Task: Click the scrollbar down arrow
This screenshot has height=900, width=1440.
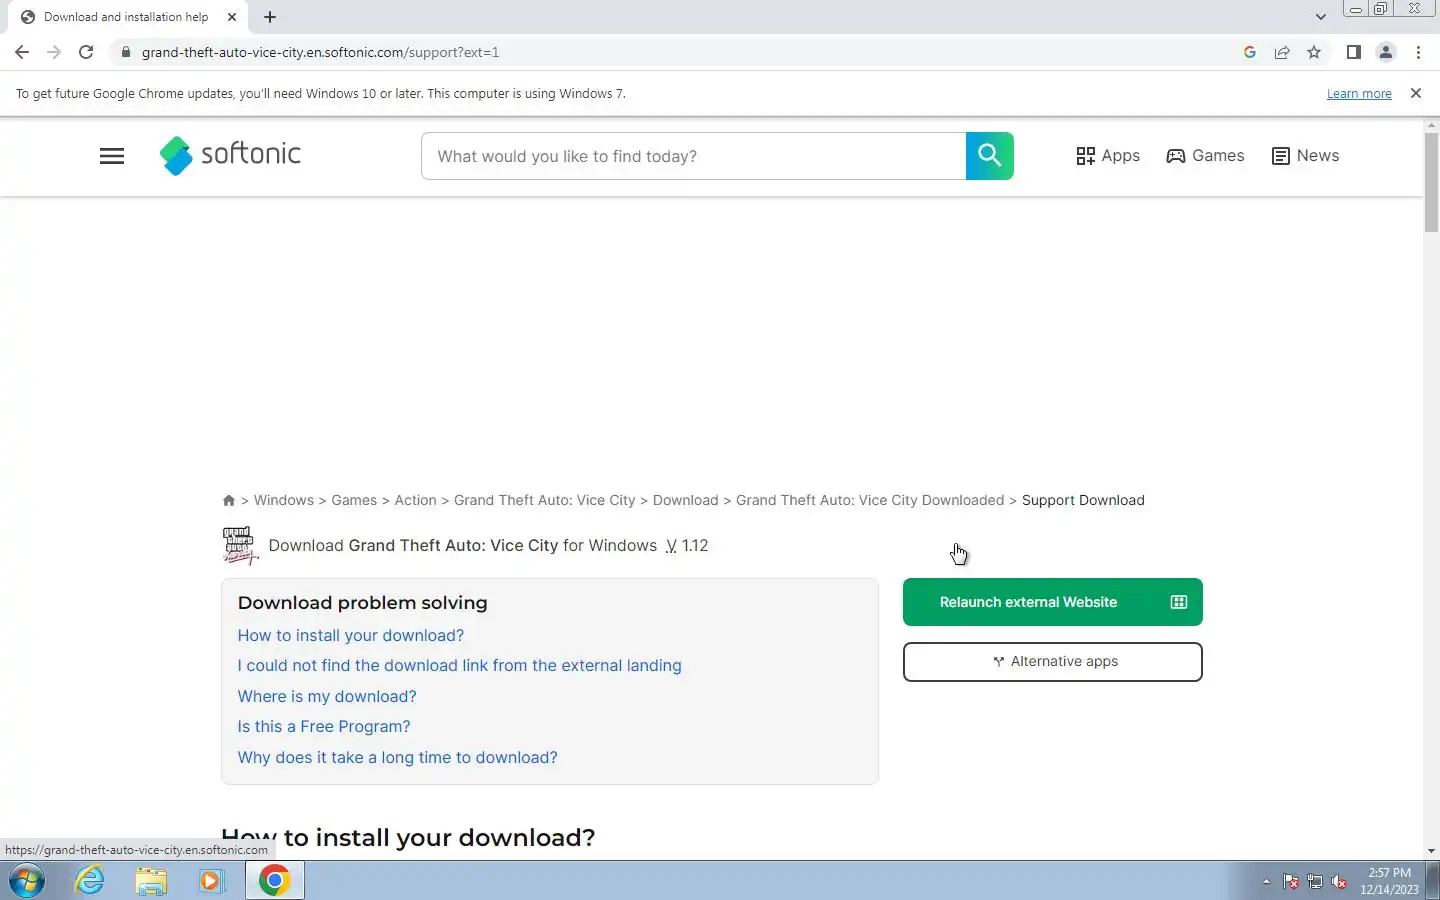Action: tap(1431, 851)
